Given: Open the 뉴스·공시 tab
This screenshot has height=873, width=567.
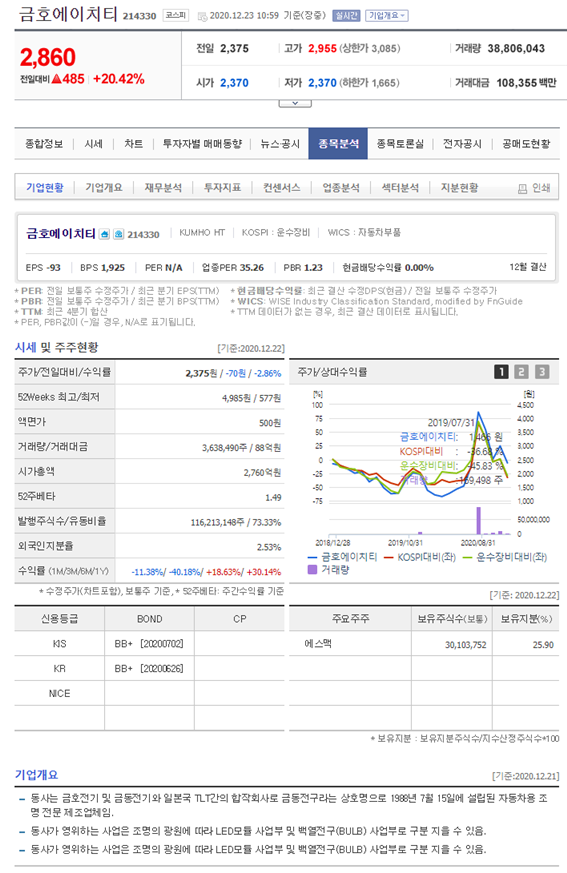Looking at the screenshot, I should pyautogui.click(x=280, y=144).
